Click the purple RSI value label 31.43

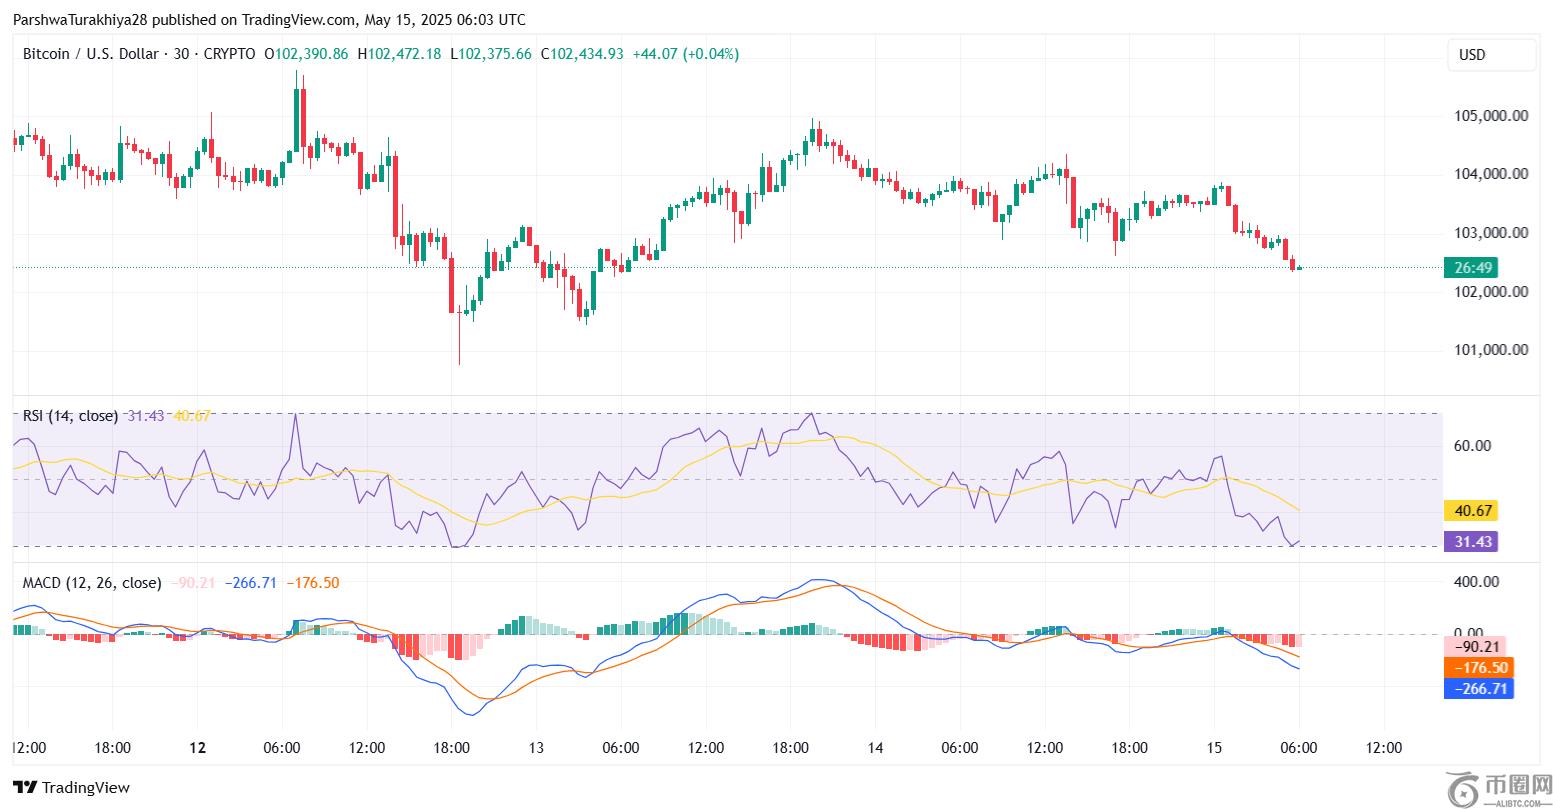coord(1476,541)
